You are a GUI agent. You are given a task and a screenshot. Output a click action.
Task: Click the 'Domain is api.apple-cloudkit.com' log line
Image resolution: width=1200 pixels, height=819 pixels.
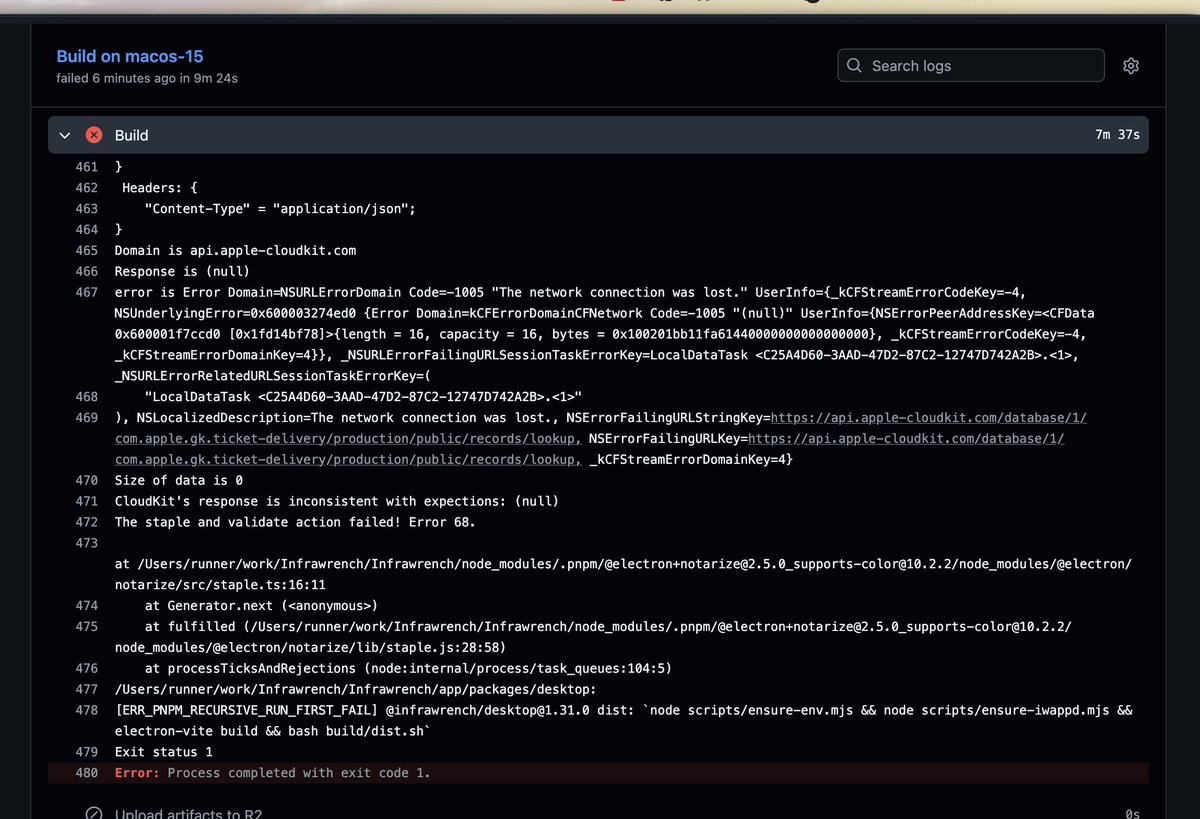235,250
